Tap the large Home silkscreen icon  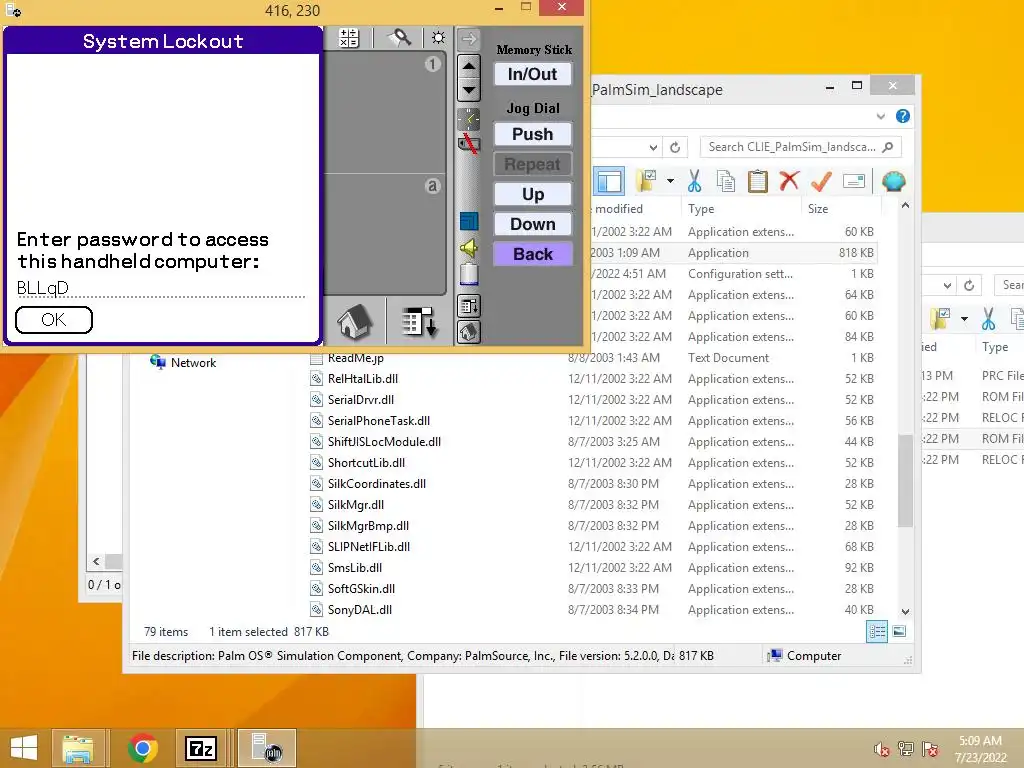(355, 322)
